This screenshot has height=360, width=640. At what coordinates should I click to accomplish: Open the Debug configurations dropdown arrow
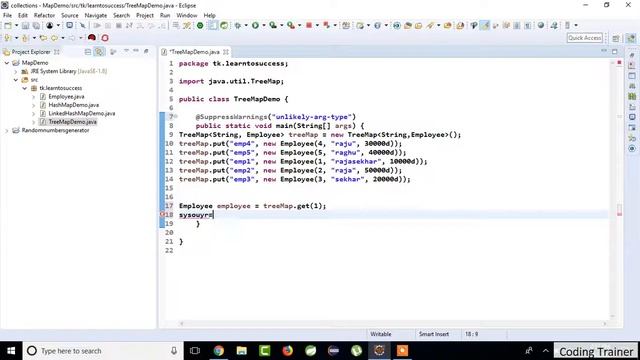pos(246,25)
